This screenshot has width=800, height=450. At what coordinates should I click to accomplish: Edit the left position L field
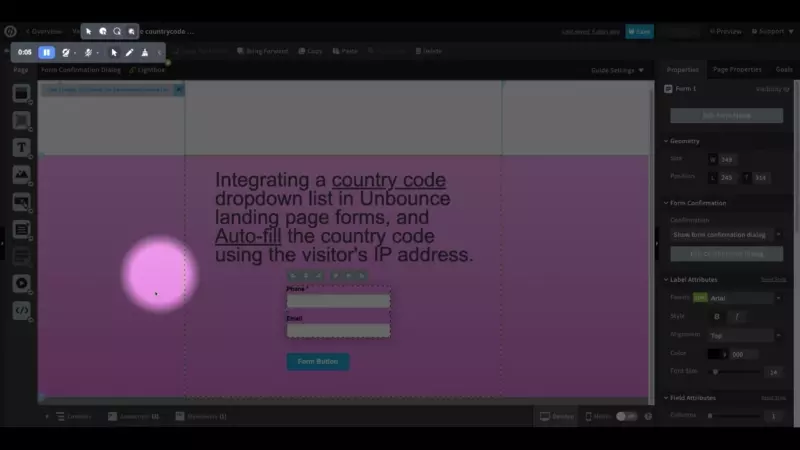pos(730,178)
